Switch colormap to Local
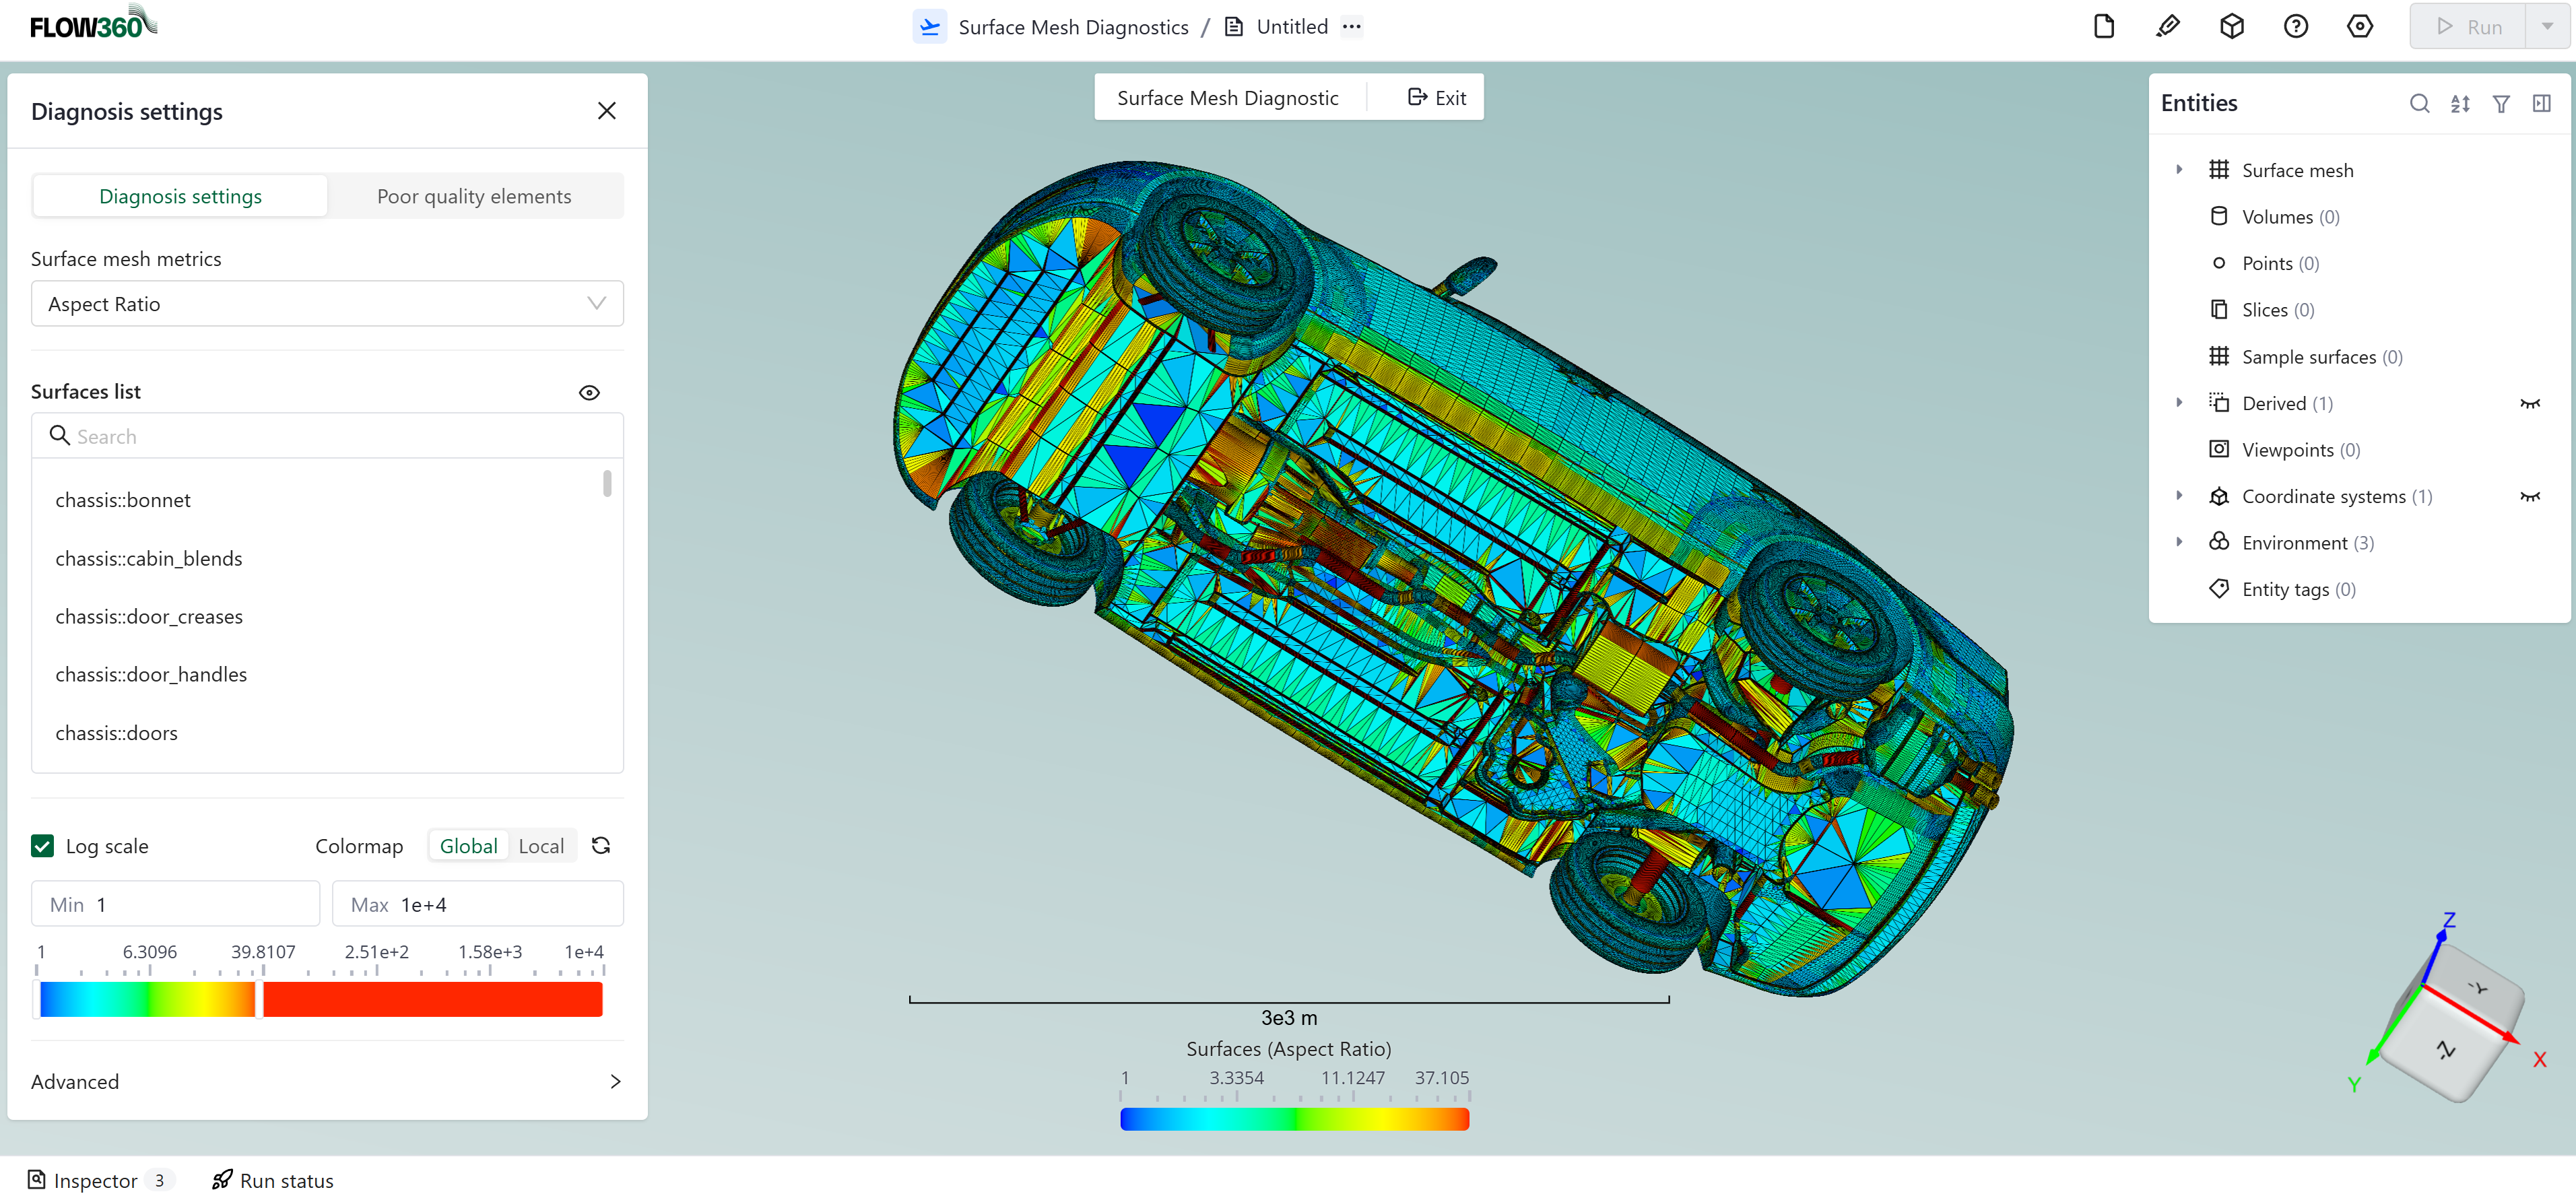The width and height of the screenshot is (2576, 1196). [x=541, y=845]
